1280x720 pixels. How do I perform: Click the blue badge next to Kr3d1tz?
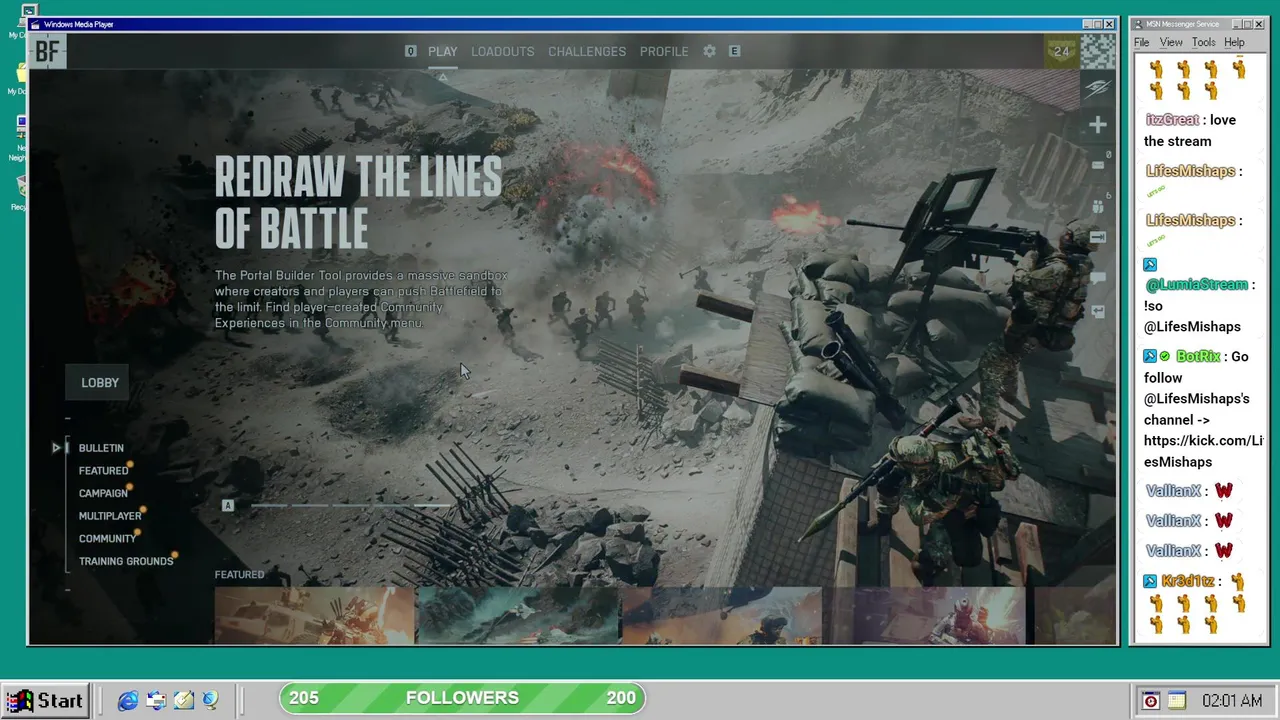tap(1150, 581)
